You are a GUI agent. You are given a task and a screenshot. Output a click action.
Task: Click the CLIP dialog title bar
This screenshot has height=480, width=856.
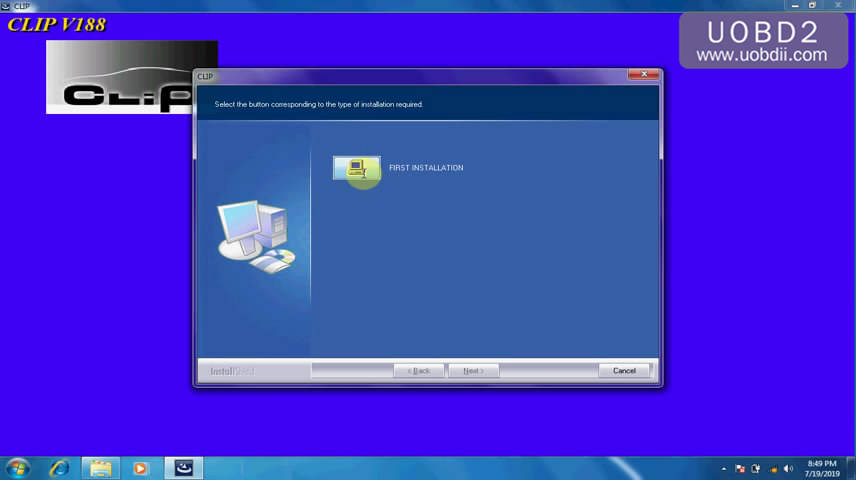tap(400, 76)
